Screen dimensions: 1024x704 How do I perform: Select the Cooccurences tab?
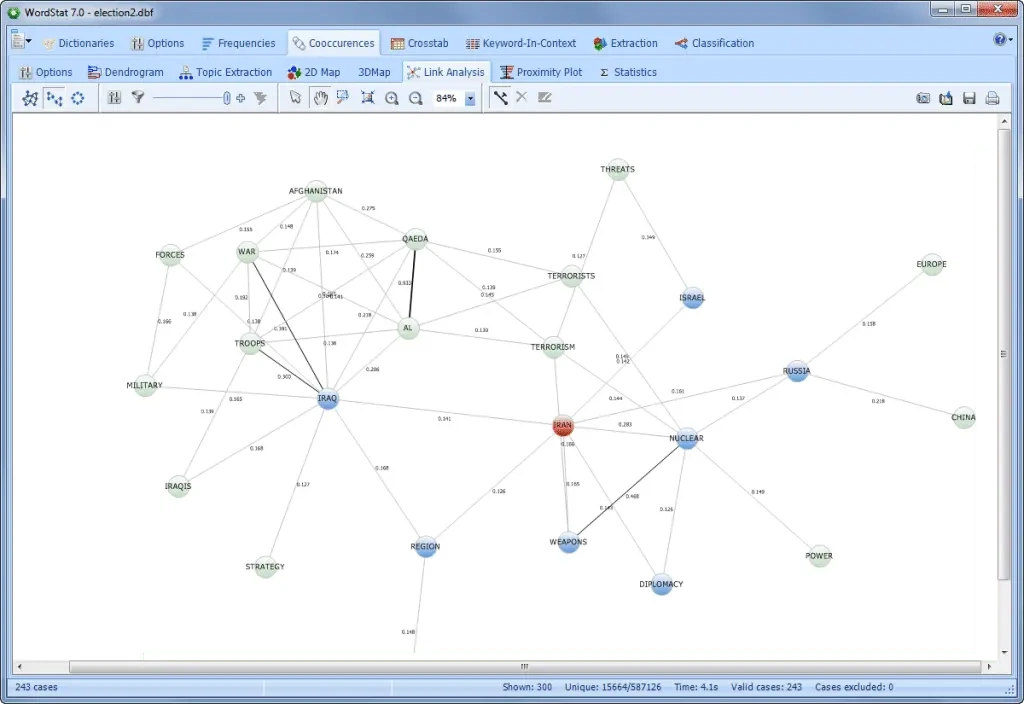(333, 43)
